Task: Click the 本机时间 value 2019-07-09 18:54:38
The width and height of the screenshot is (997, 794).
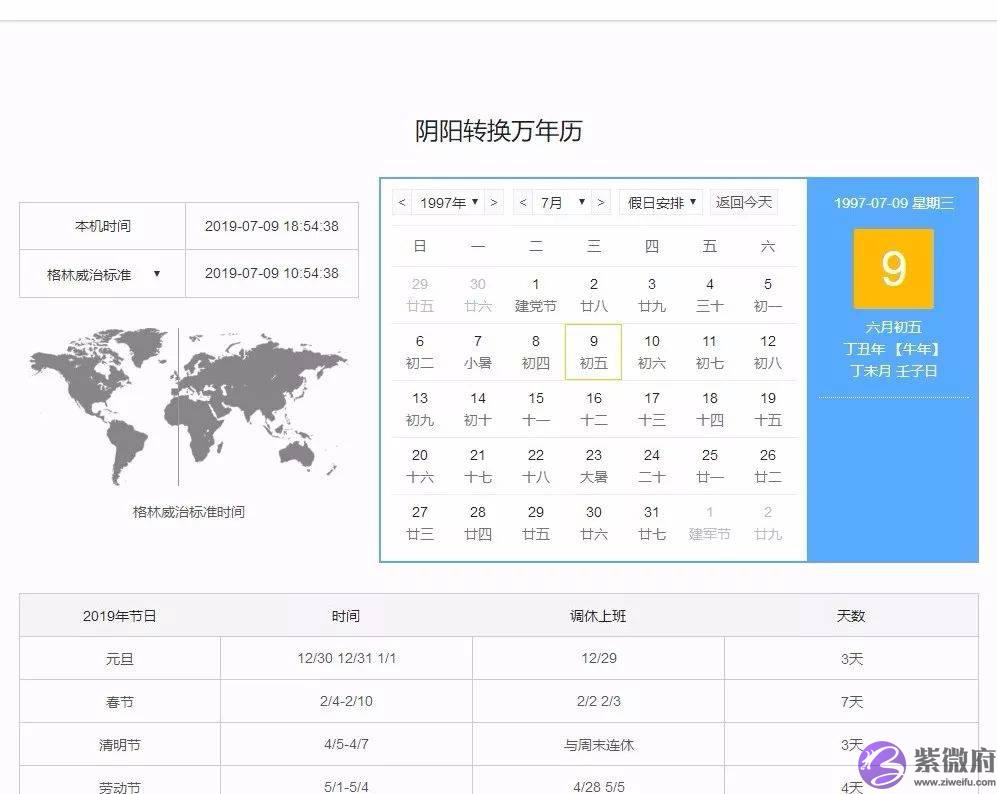Action: pyautogui.click(x=272, y=226)
